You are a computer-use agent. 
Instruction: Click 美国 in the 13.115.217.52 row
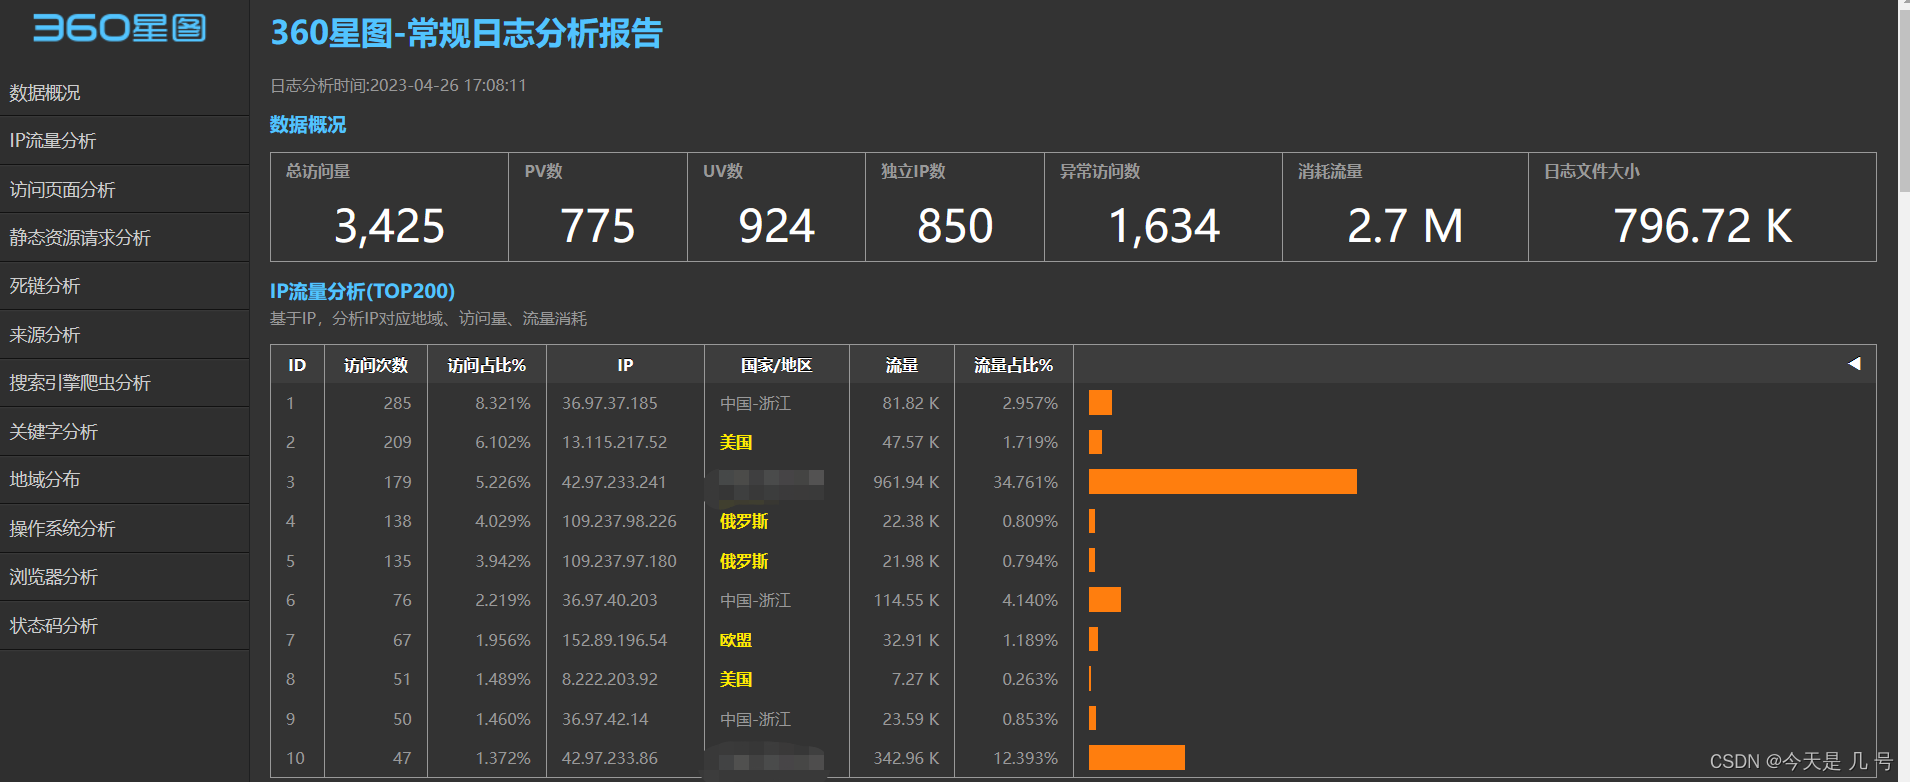click(736, 442)
